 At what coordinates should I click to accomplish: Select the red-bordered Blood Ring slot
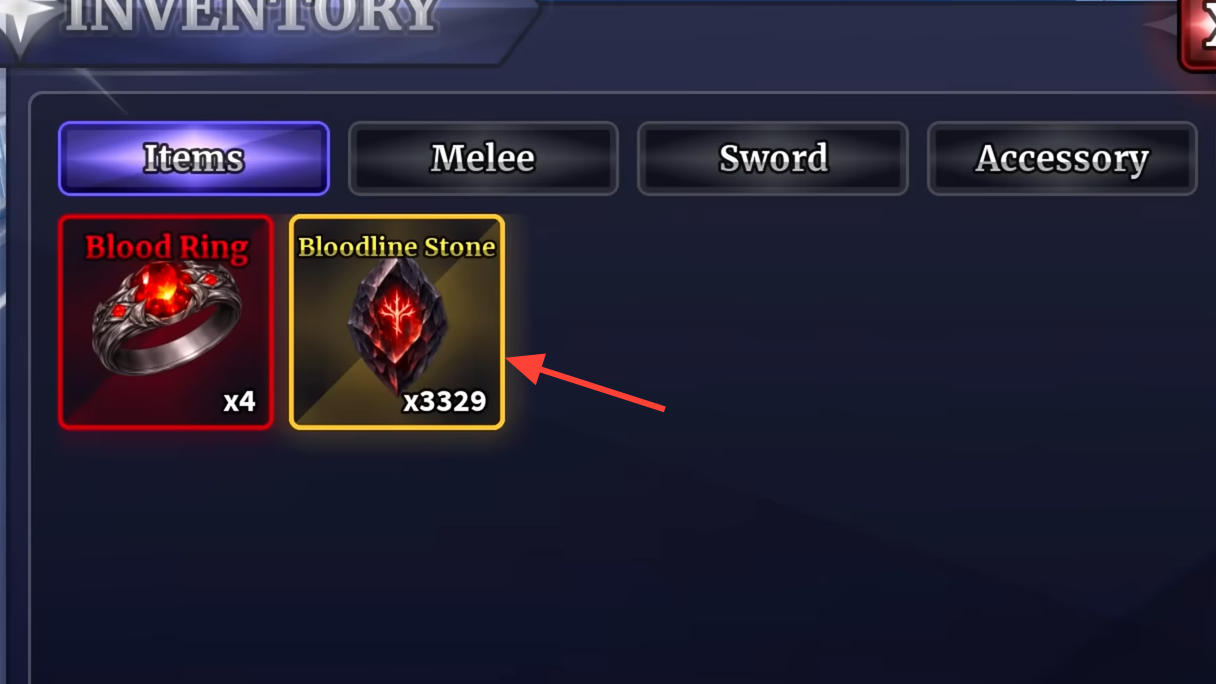166,322
